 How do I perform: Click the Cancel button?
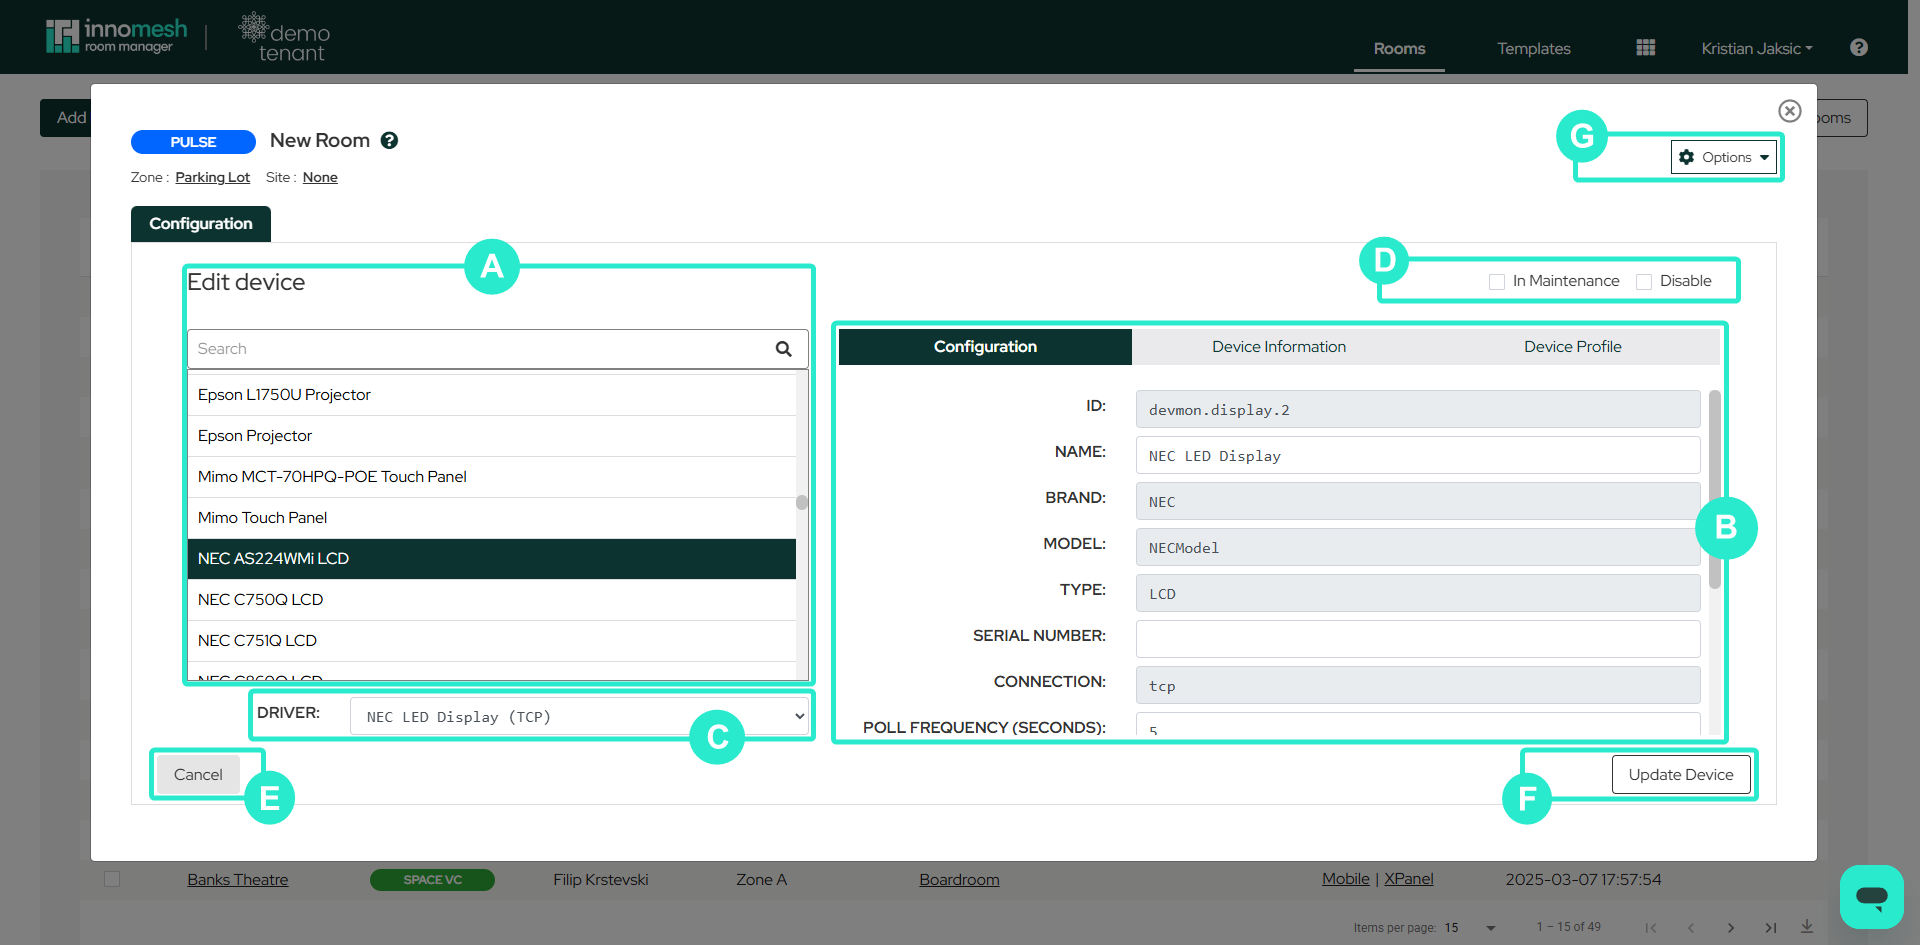(198, 775)
